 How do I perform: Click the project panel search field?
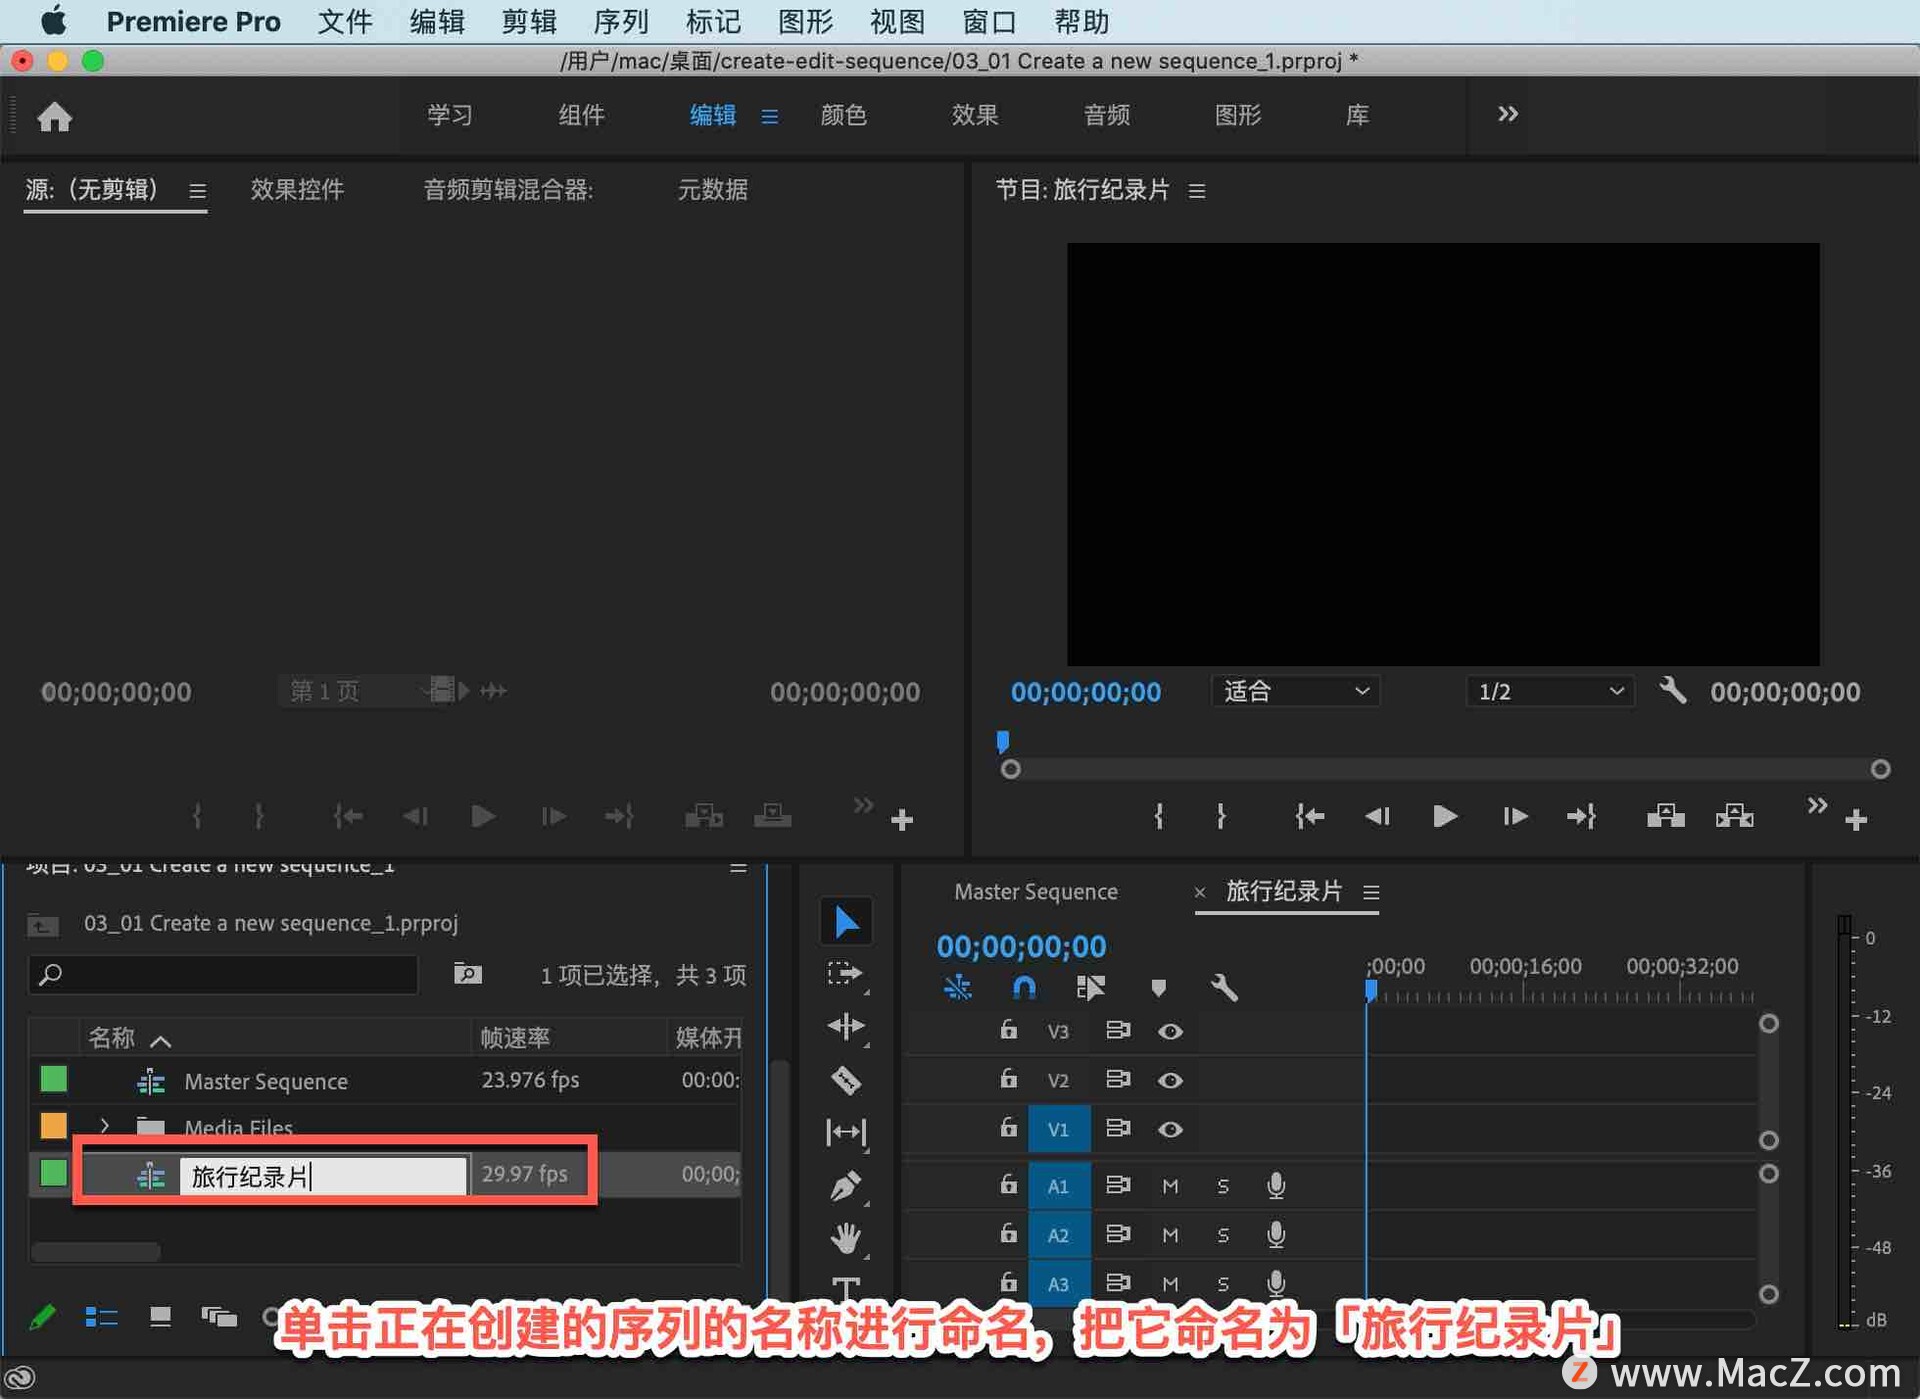(225, 974)
